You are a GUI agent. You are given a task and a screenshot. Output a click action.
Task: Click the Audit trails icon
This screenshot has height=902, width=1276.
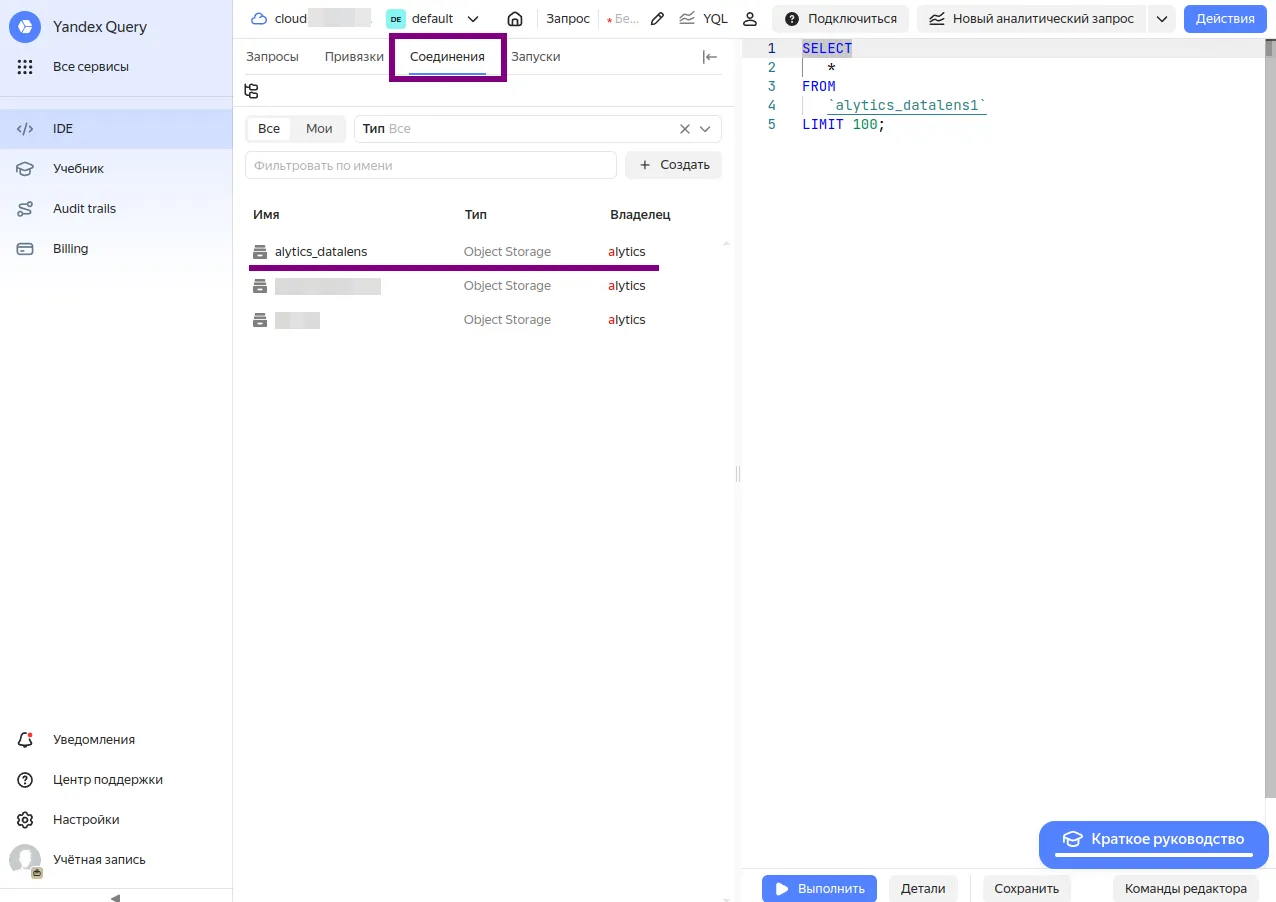pos(25,209)
